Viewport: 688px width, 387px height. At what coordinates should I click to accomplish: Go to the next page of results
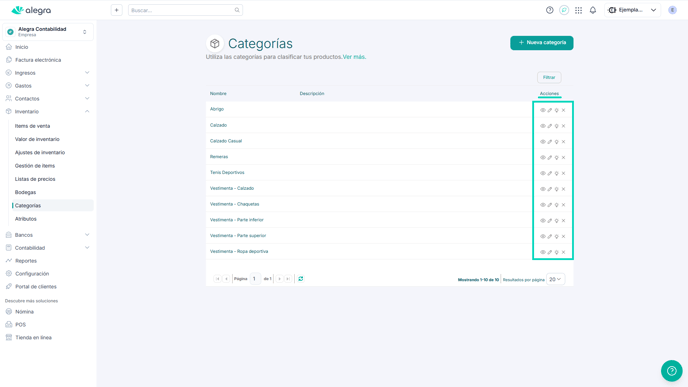[x=279, y=279]
